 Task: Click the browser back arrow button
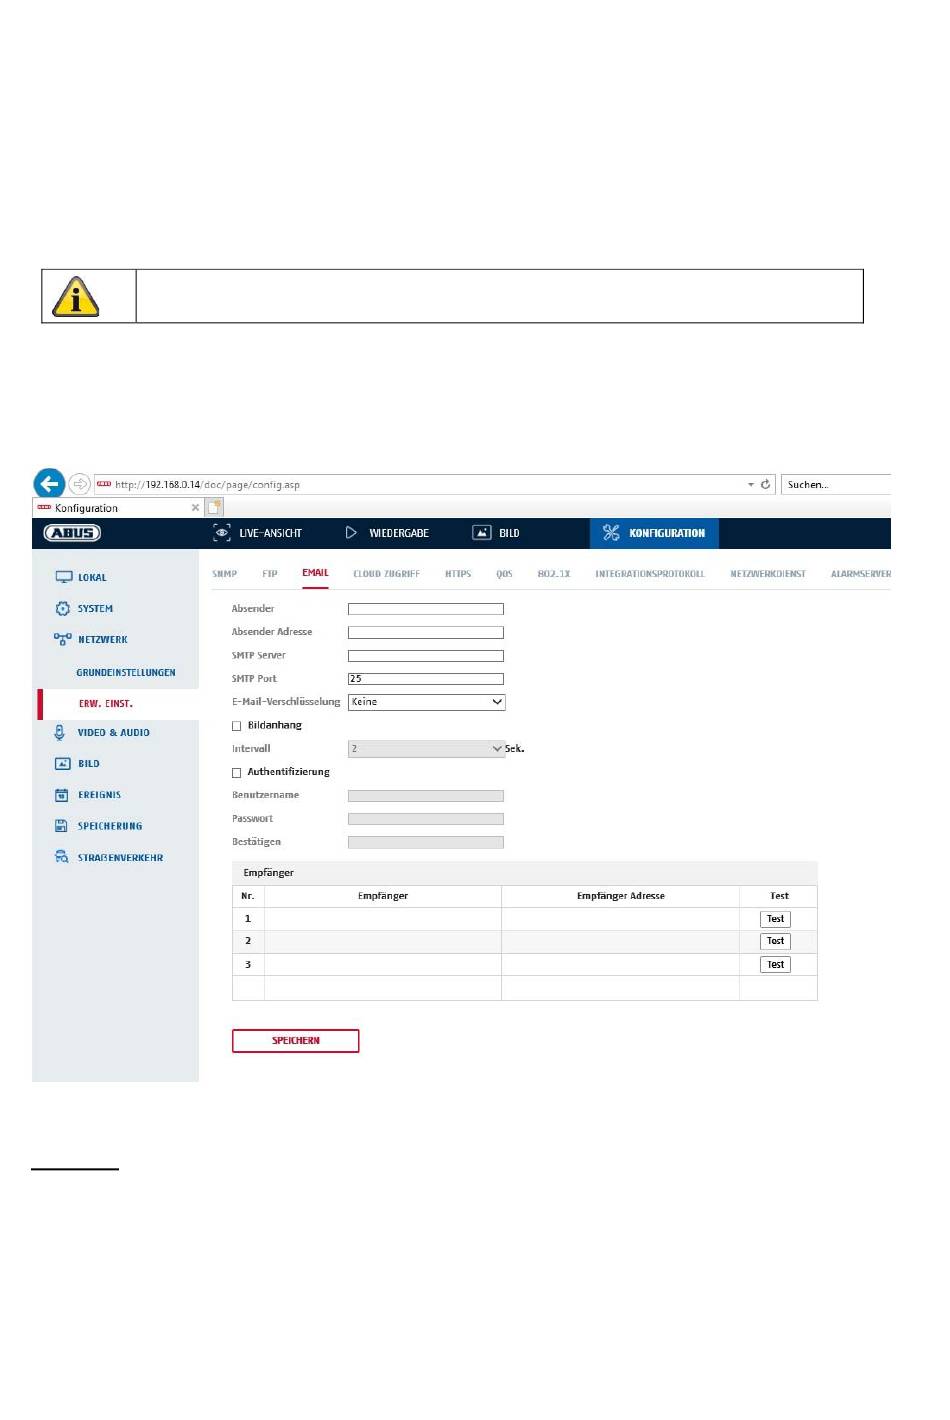[x=49, y=484]
